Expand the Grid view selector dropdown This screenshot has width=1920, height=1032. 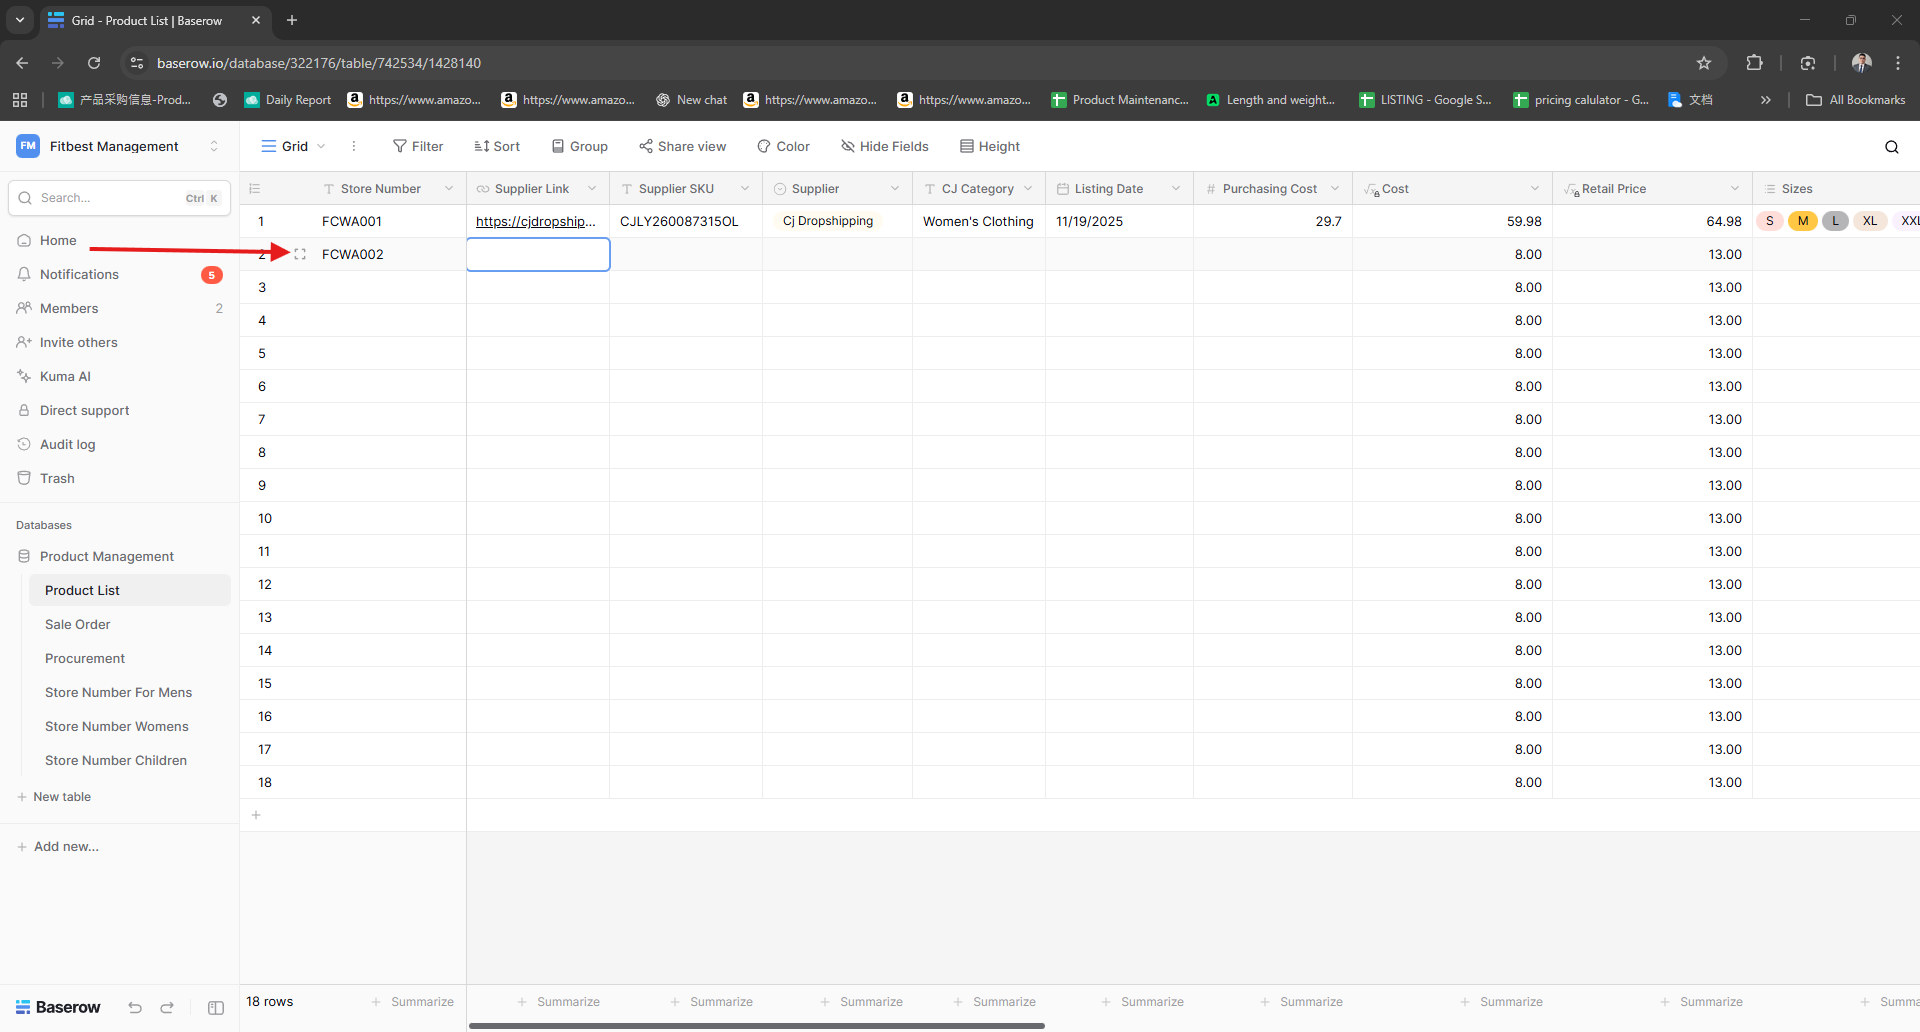point(294,146)
